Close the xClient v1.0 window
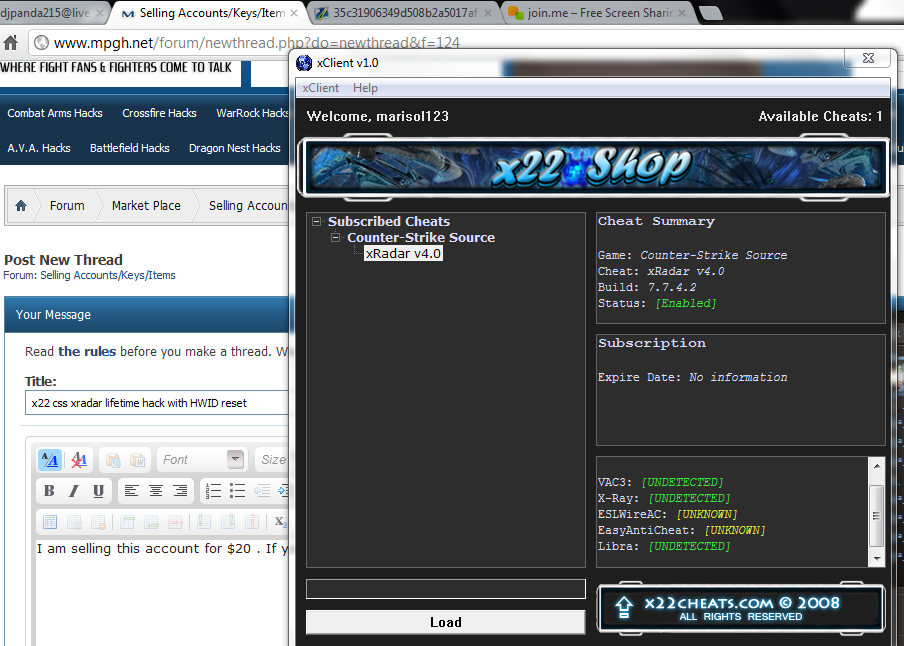This screenshot has height=646, width=904. click(868, 58)
